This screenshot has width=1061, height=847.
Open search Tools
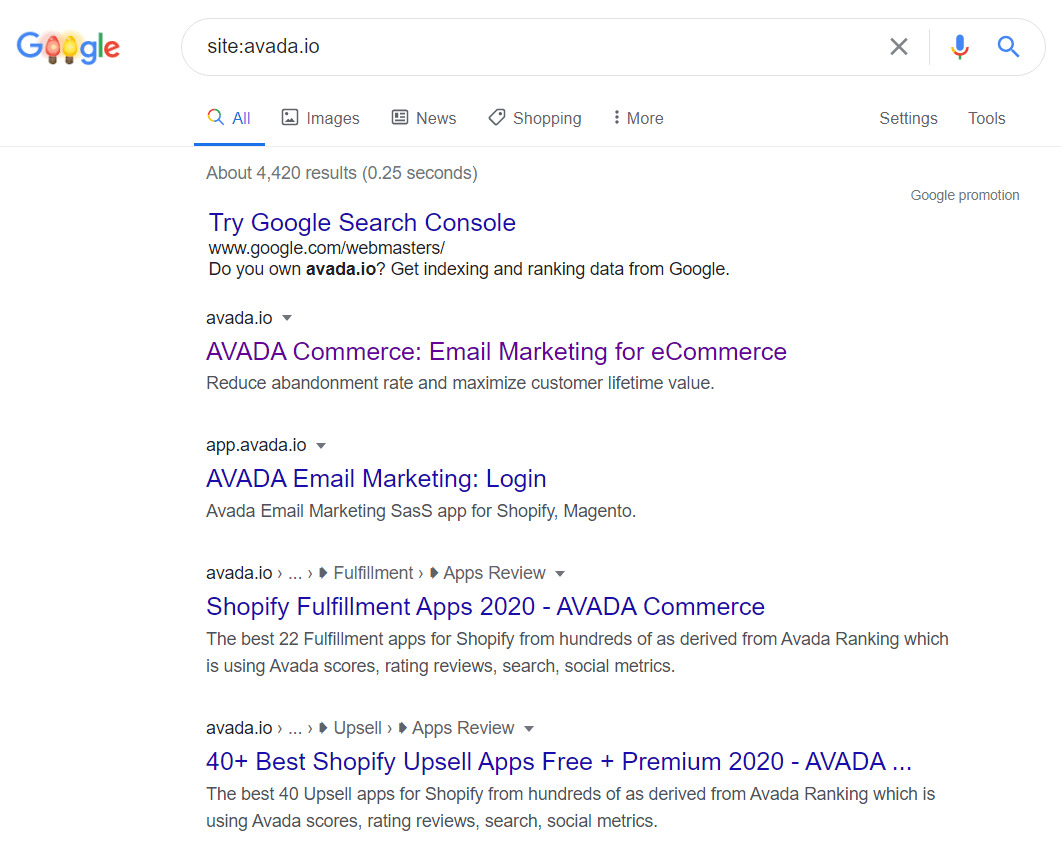986,118
